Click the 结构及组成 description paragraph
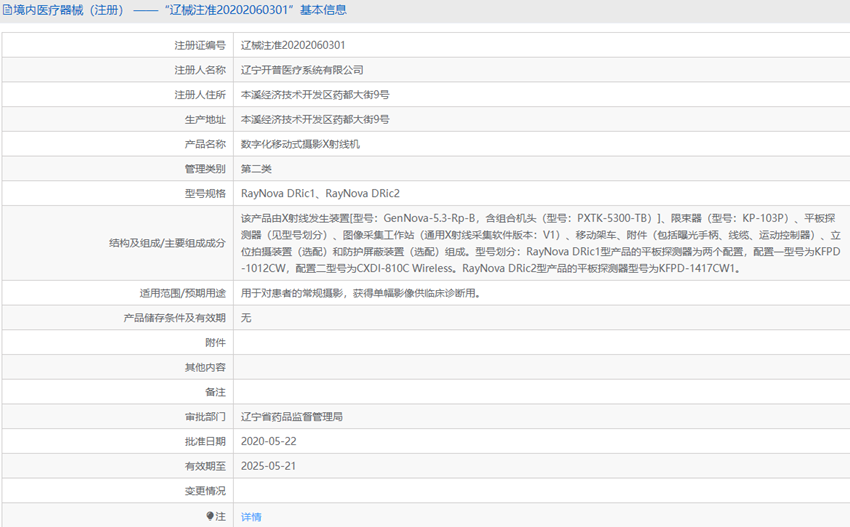 coord(540,243)
